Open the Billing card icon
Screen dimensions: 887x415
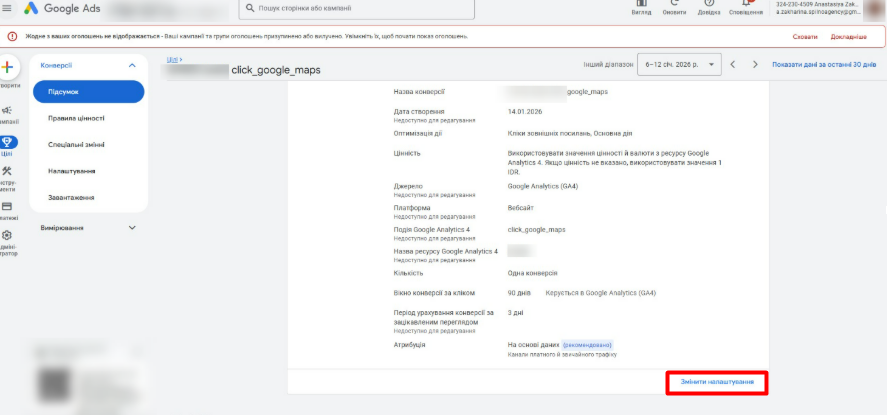(x=7, y=205)
